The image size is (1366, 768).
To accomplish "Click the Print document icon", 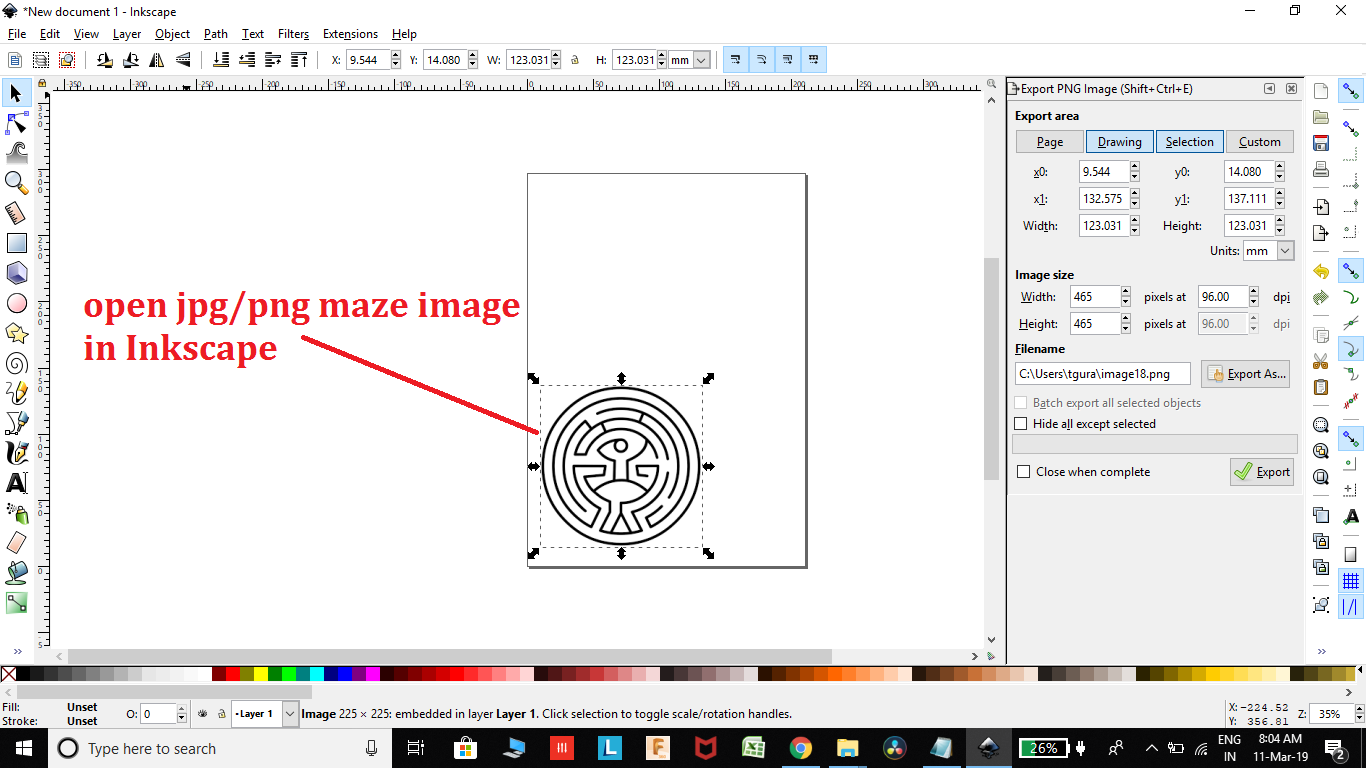I will tap(1321, 169).
